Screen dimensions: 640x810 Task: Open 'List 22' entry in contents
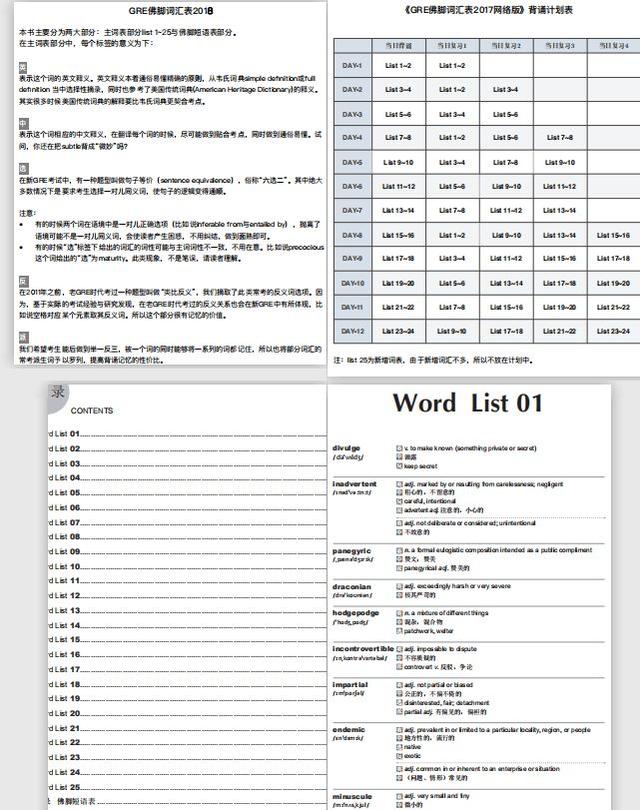coord(187,743)
